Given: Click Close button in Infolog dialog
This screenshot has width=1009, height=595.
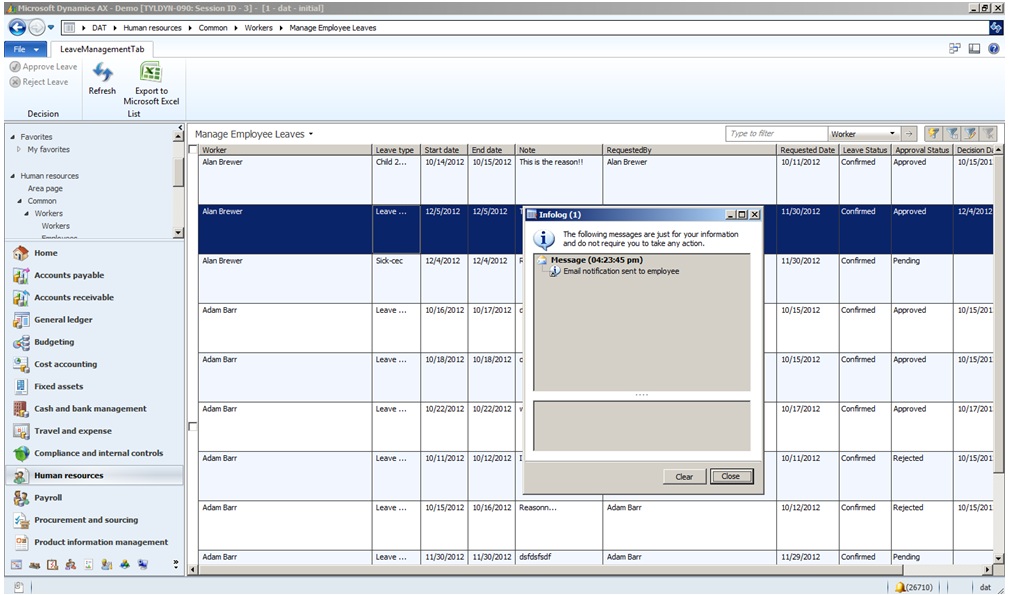Looking at the screenshot, I should [x=731, y=477].
